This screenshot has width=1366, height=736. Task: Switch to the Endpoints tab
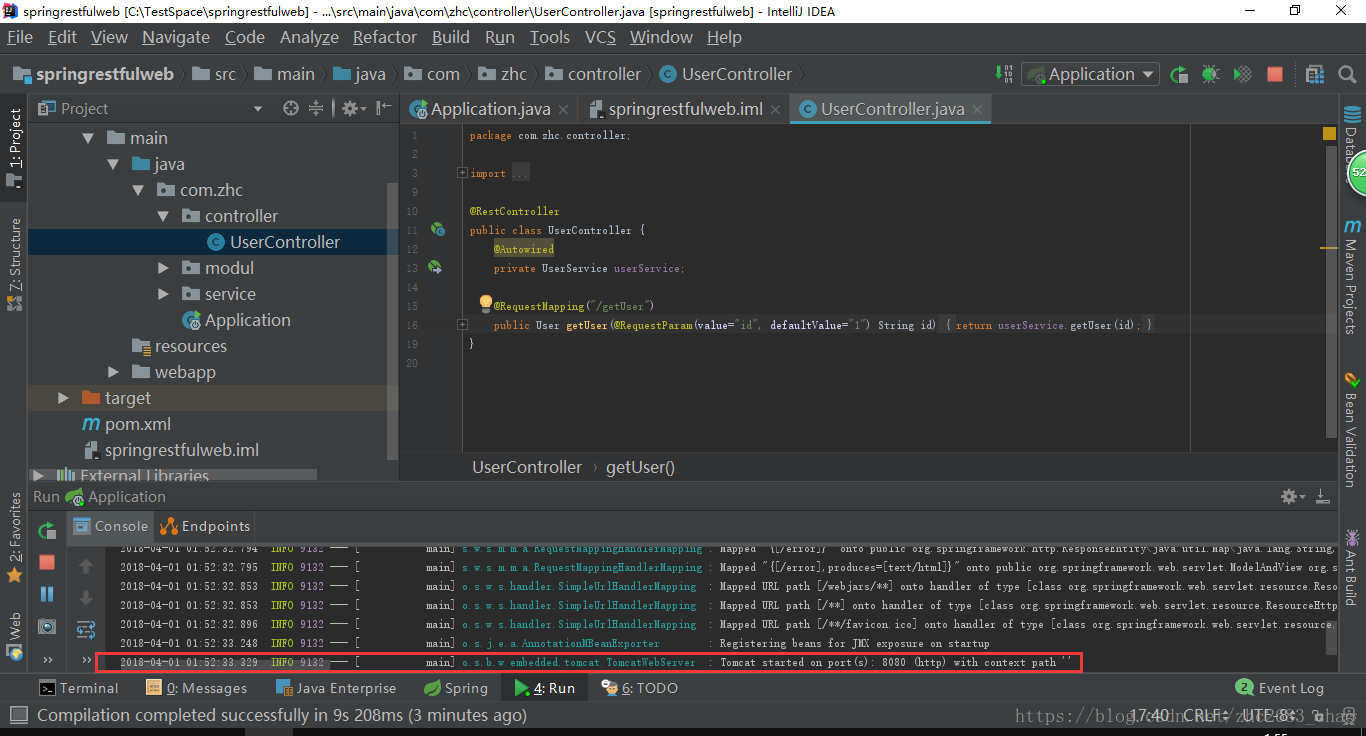[x=206, y=526]
